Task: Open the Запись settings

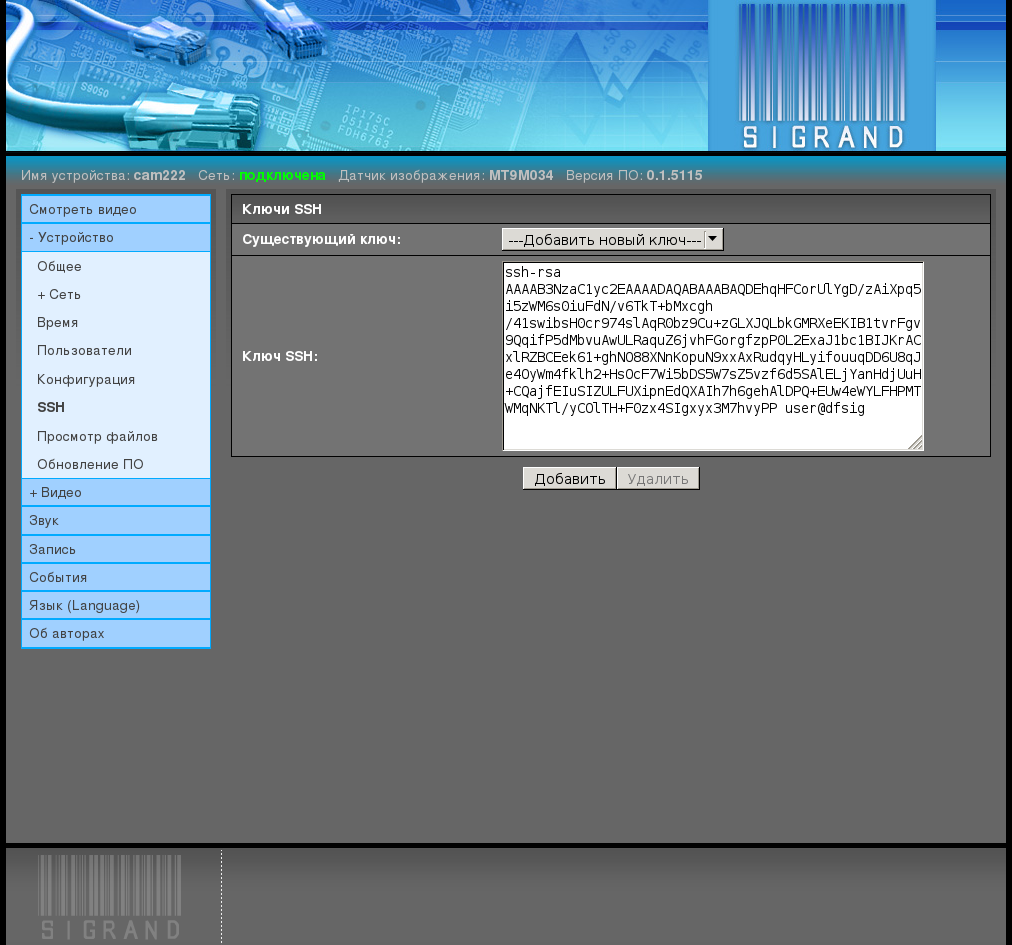Action: (116, 549)
